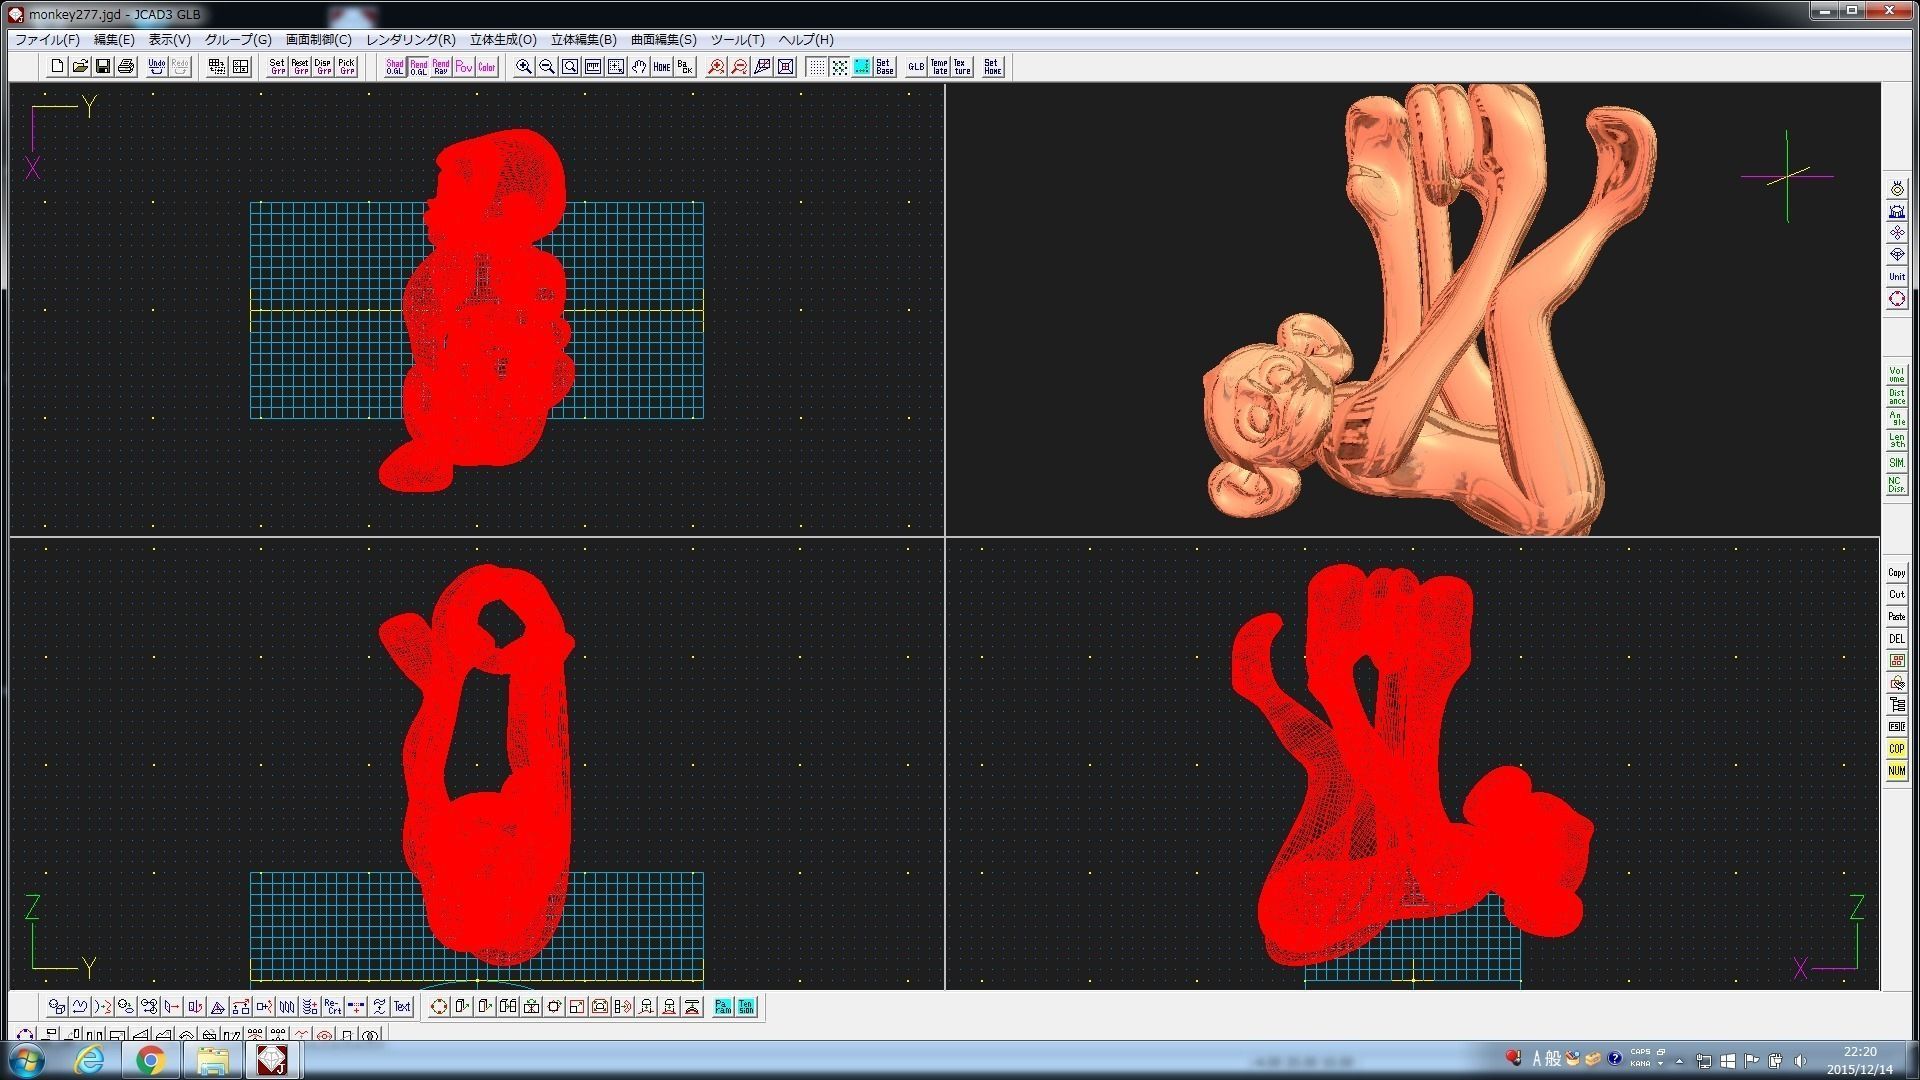1920x1080 pixels.
Task: Click the Reset Grp toolbar button
Action: [300, 67]
